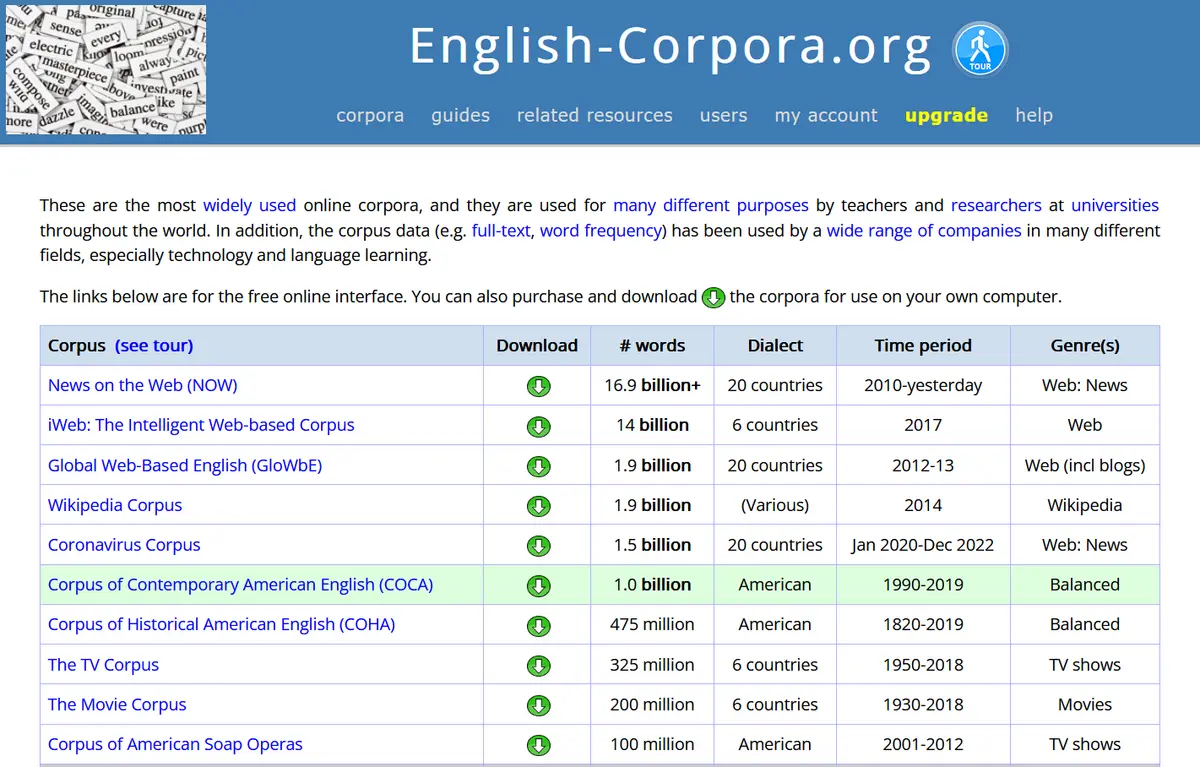Start the site tour with the TOUR icon

click(980, 50)
